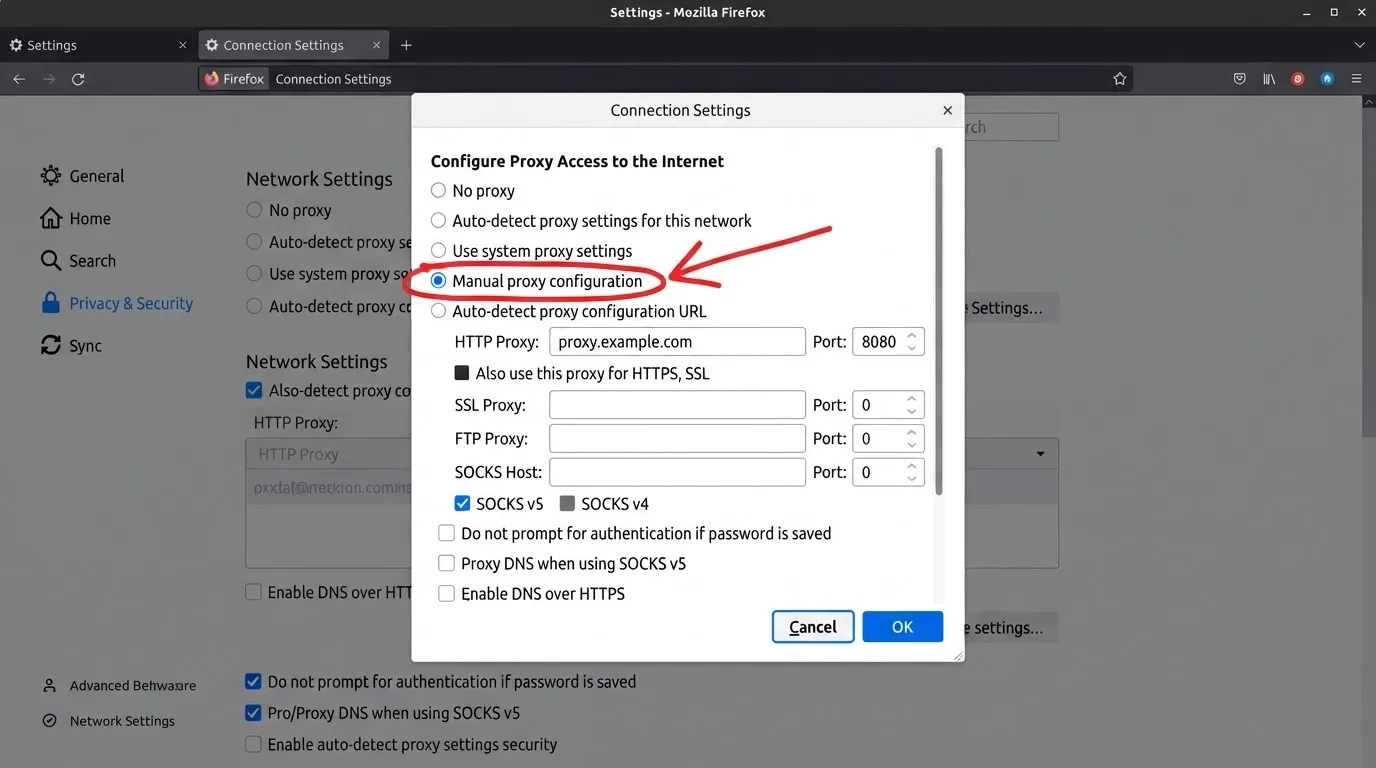The image size is (1376, 768).
Task: Enable Proxy DNS when using SOCKS v5 in dialog
Action: [x=446, y=564]
